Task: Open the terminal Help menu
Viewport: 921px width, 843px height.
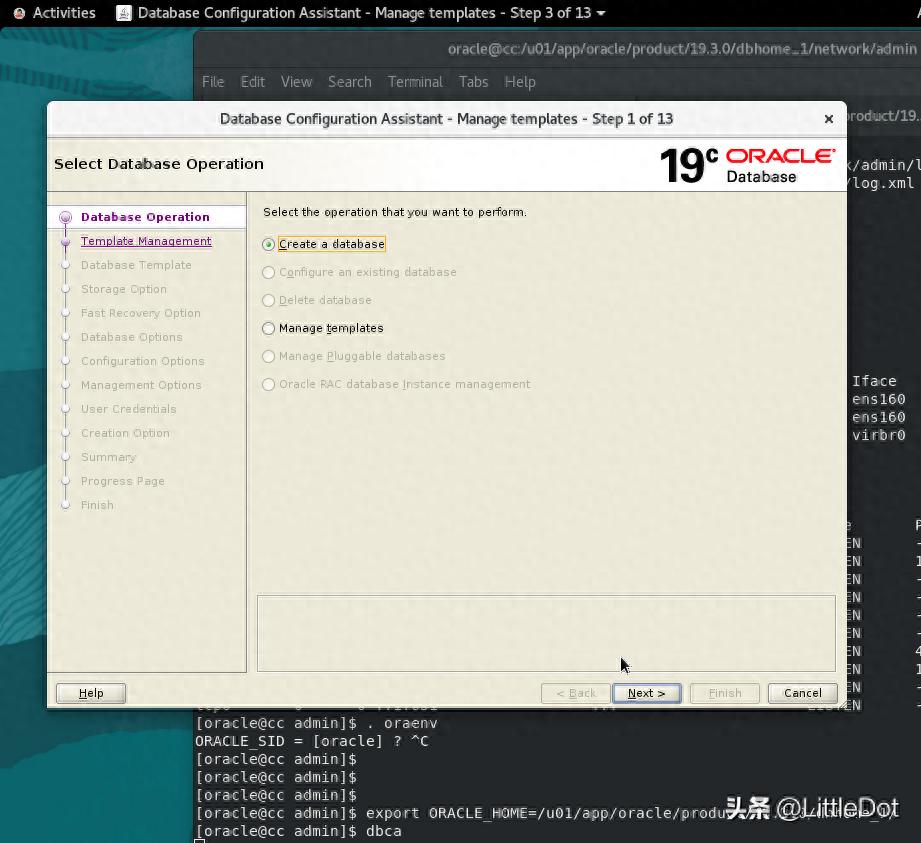Action: pos(520,82)
